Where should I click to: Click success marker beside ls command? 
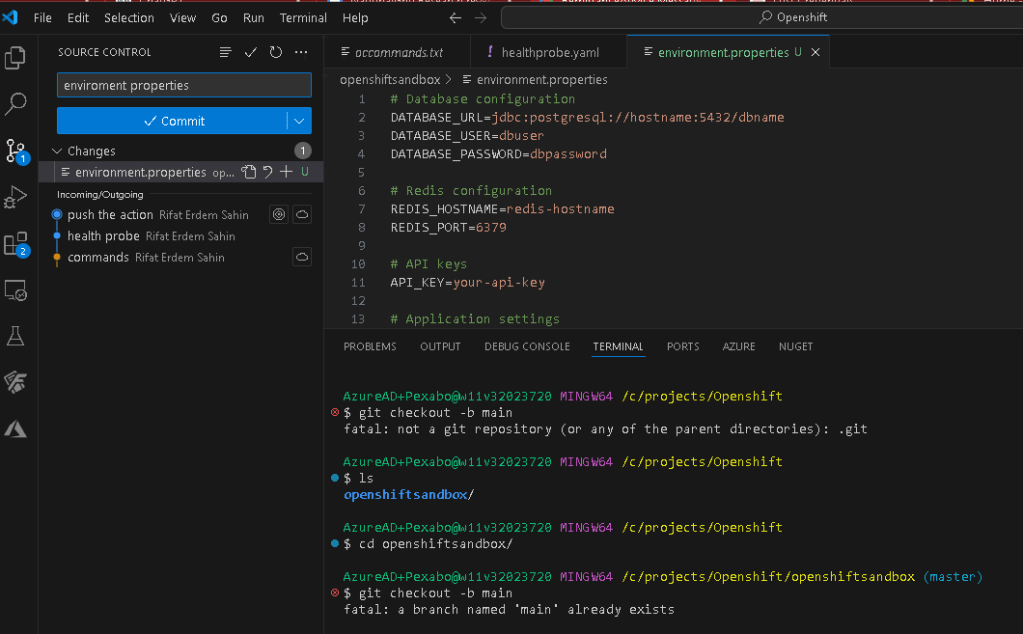(335, 478)
